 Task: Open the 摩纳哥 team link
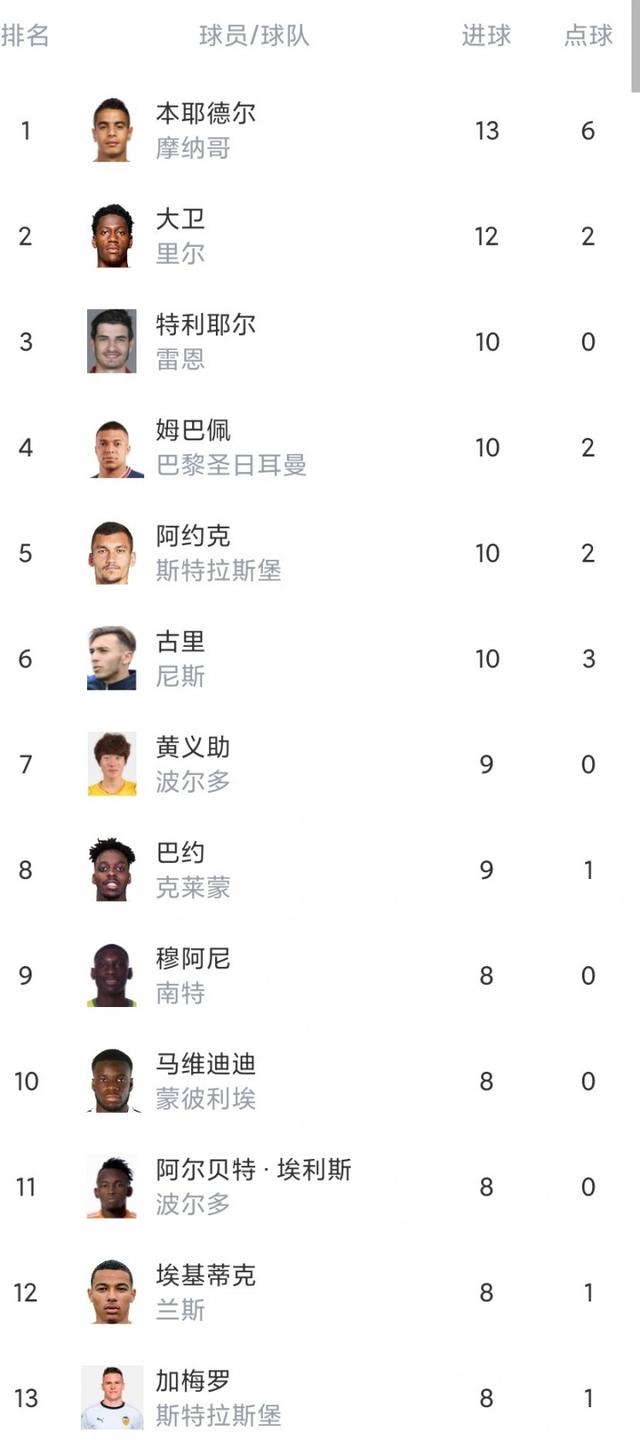tap(193, 148)
